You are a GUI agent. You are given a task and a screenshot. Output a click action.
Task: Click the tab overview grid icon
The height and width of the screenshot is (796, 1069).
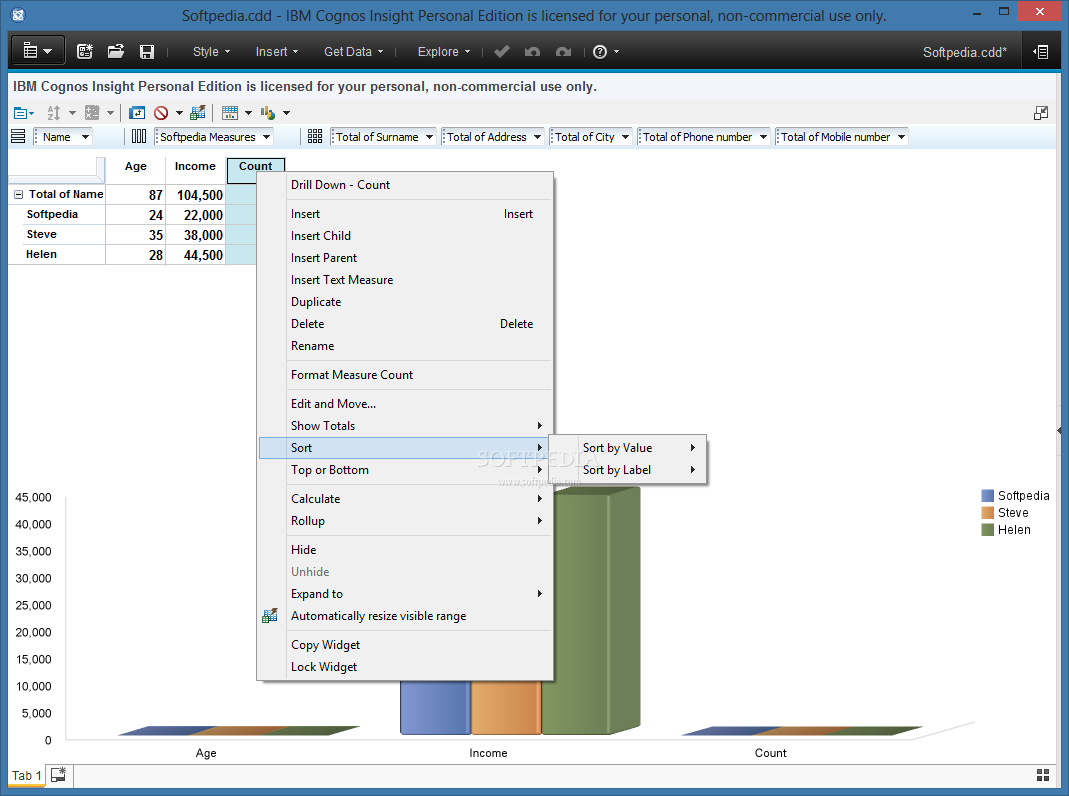pos(1043,775)
